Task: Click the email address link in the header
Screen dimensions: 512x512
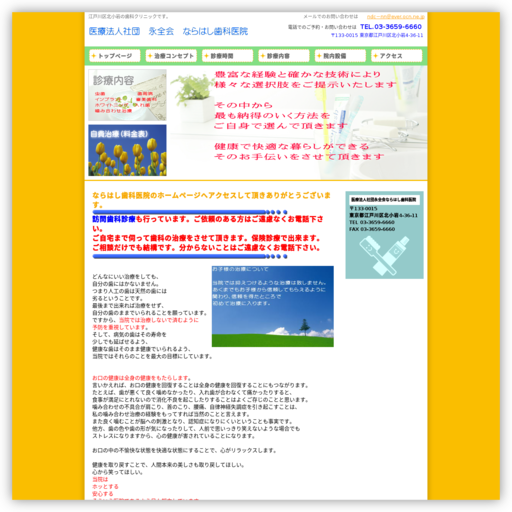Action: tap(395, 17)
